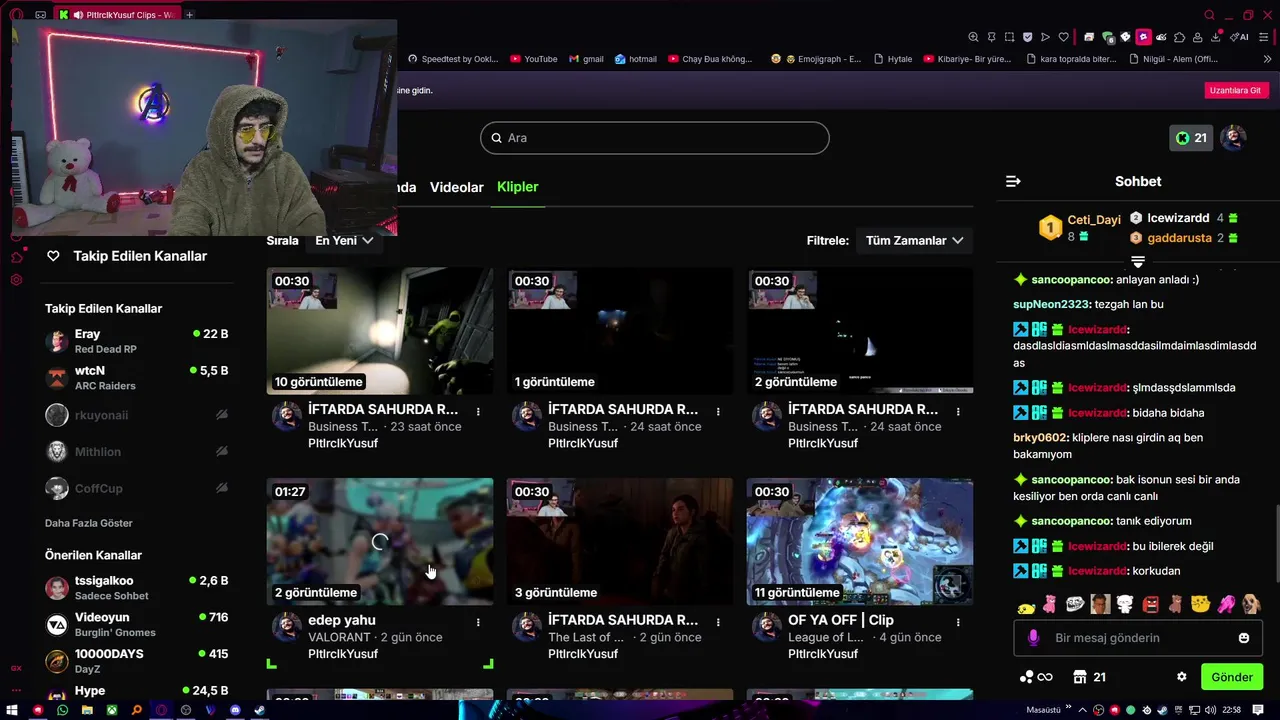Click browser zoom magnifier toolbar icon

pos(973,37)
